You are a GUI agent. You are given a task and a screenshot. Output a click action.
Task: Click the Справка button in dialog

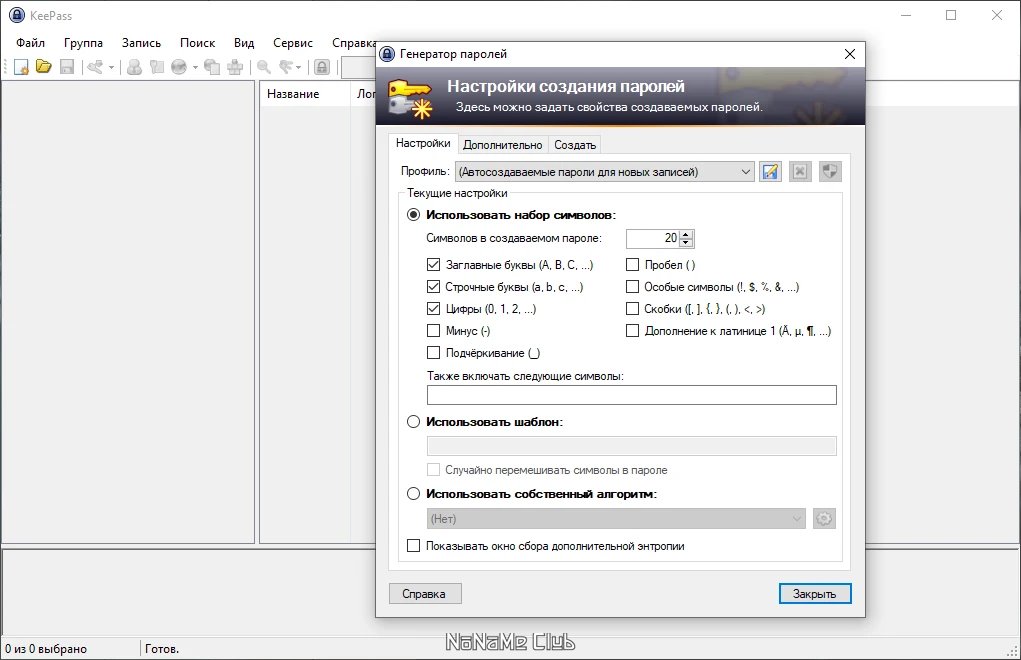pos(425,594)
